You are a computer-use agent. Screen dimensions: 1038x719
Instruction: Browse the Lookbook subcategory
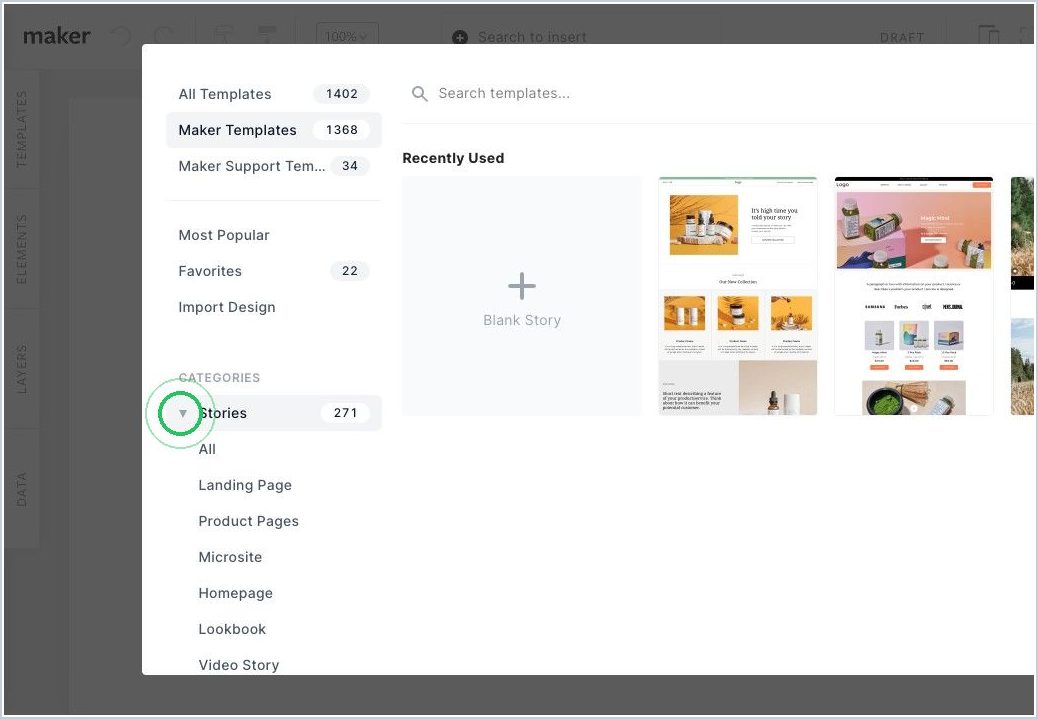pyautogui.click(x=232, y=629)
